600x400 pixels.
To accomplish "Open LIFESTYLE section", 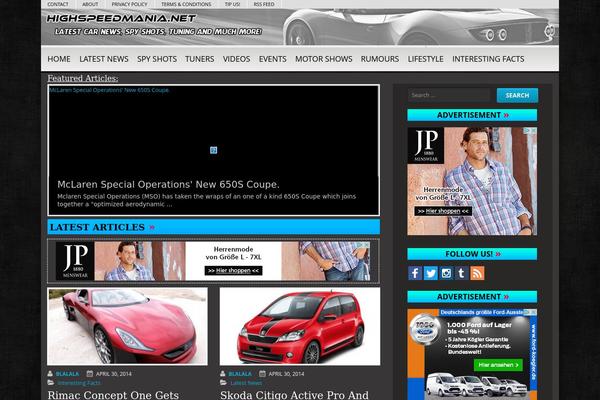I will (426, 59).
